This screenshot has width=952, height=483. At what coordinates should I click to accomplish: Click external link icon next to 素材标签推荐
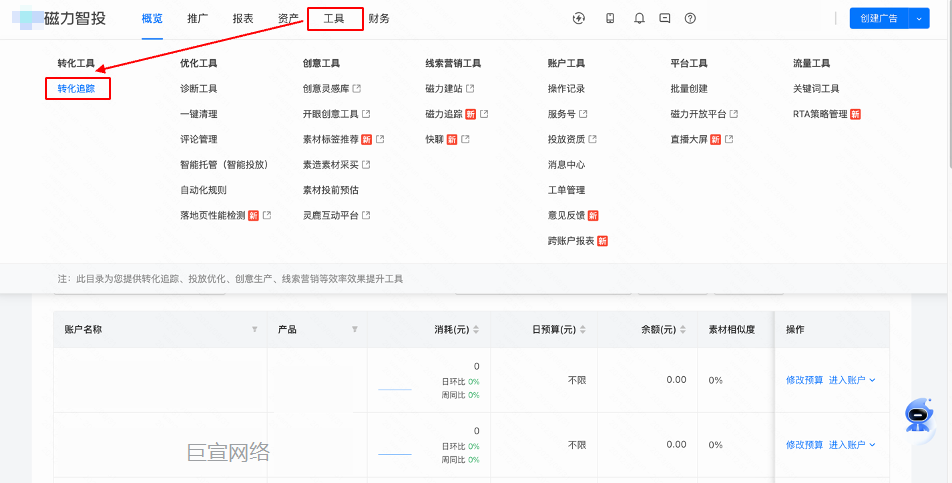(x=380, y=140)
